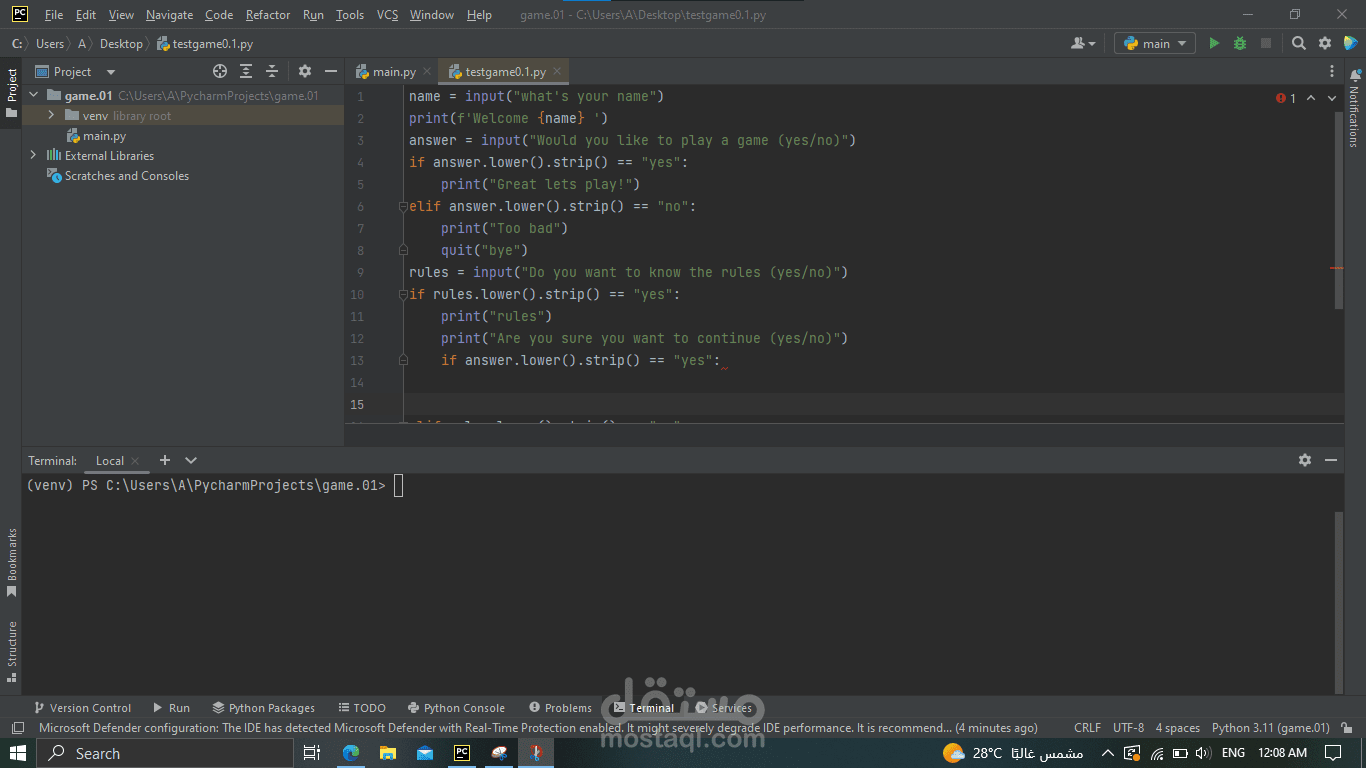The width and height of the screenshot is (1366, 768).
Task: Collapse all in Project panel
Action: [x=272, y=71]
